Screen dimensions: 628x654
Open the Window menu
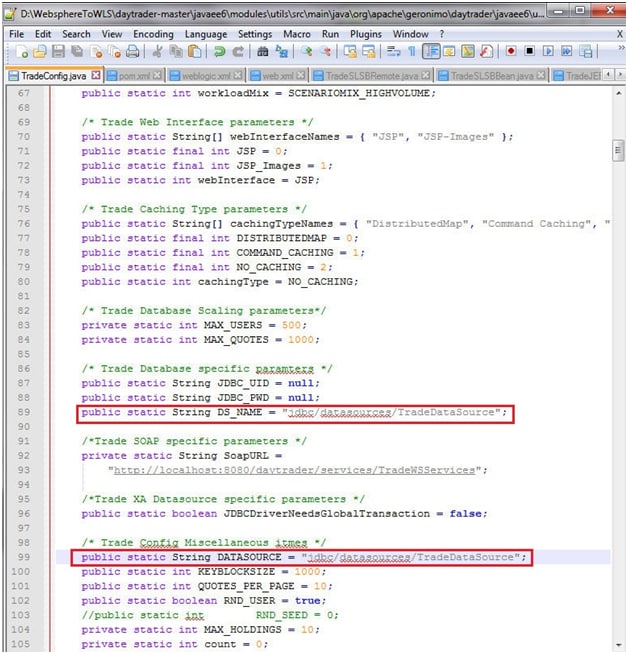pos(410,34)
